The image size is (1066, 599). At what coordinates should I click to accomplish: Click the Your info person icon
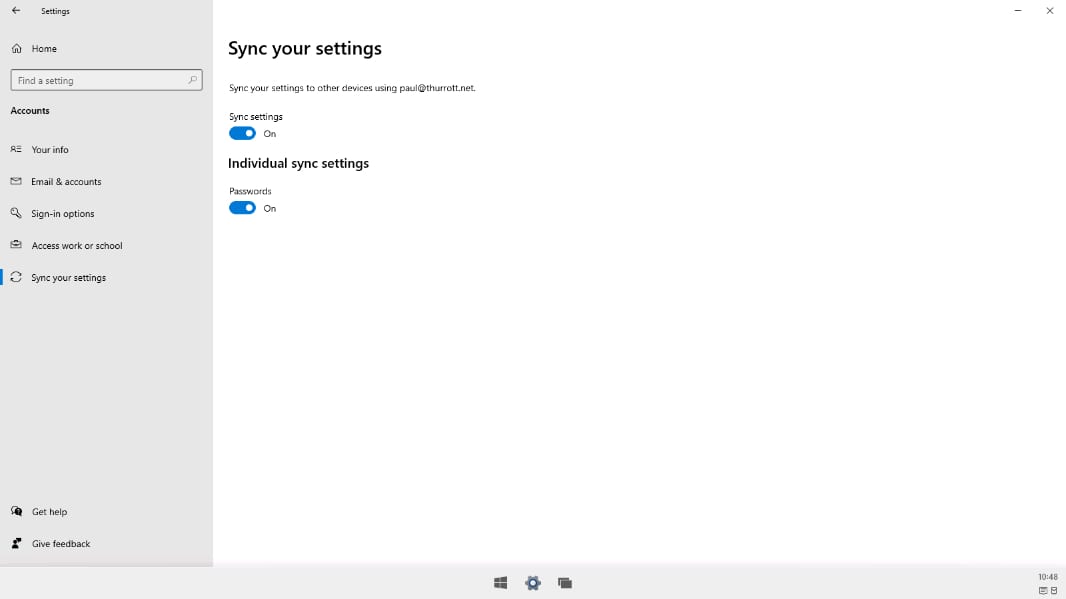click(16, 149)
